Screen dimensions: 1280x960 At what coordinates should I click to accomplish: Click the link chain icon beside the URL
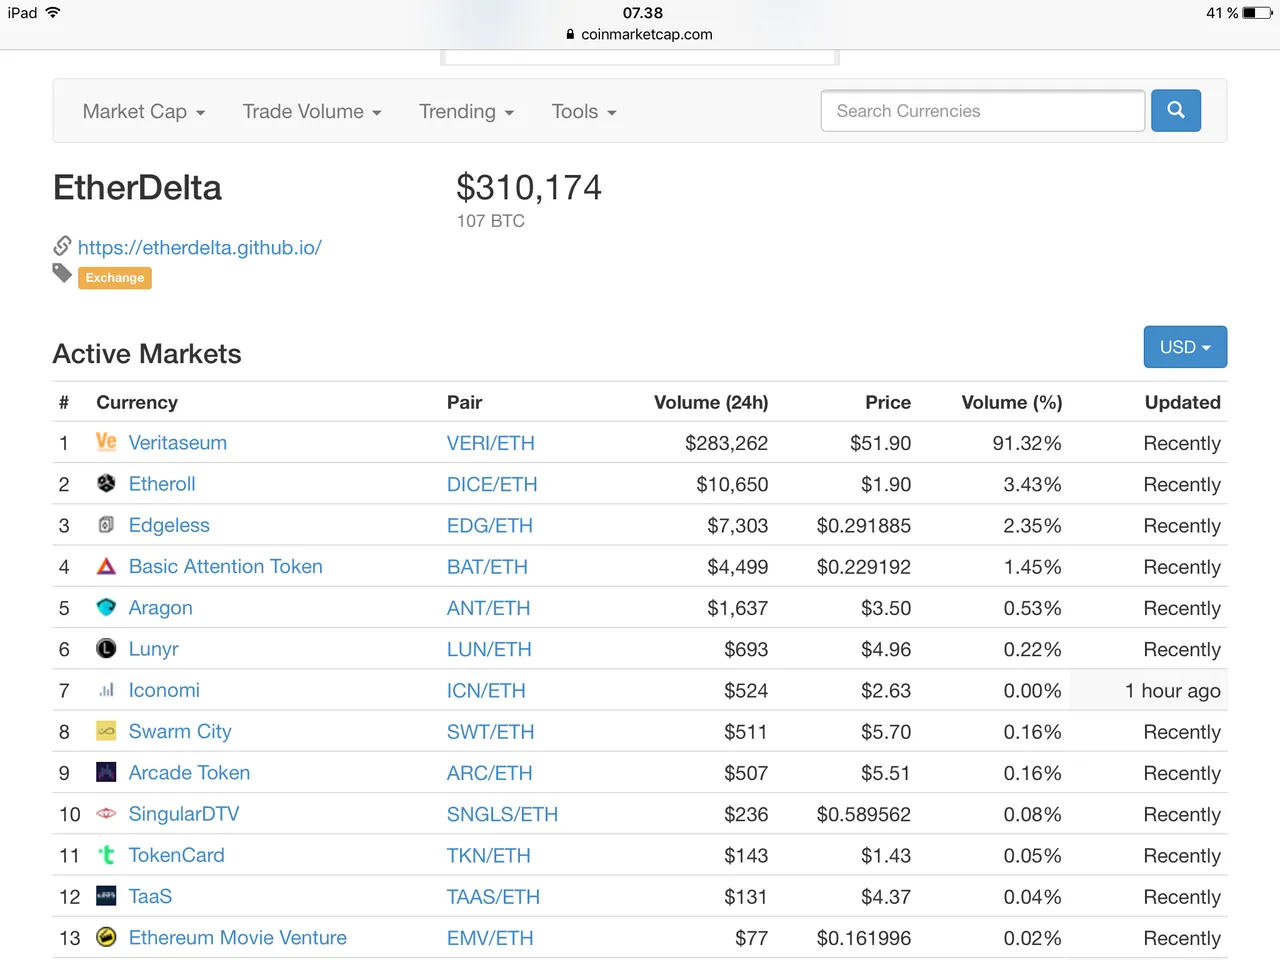click(x=62, y=246)
